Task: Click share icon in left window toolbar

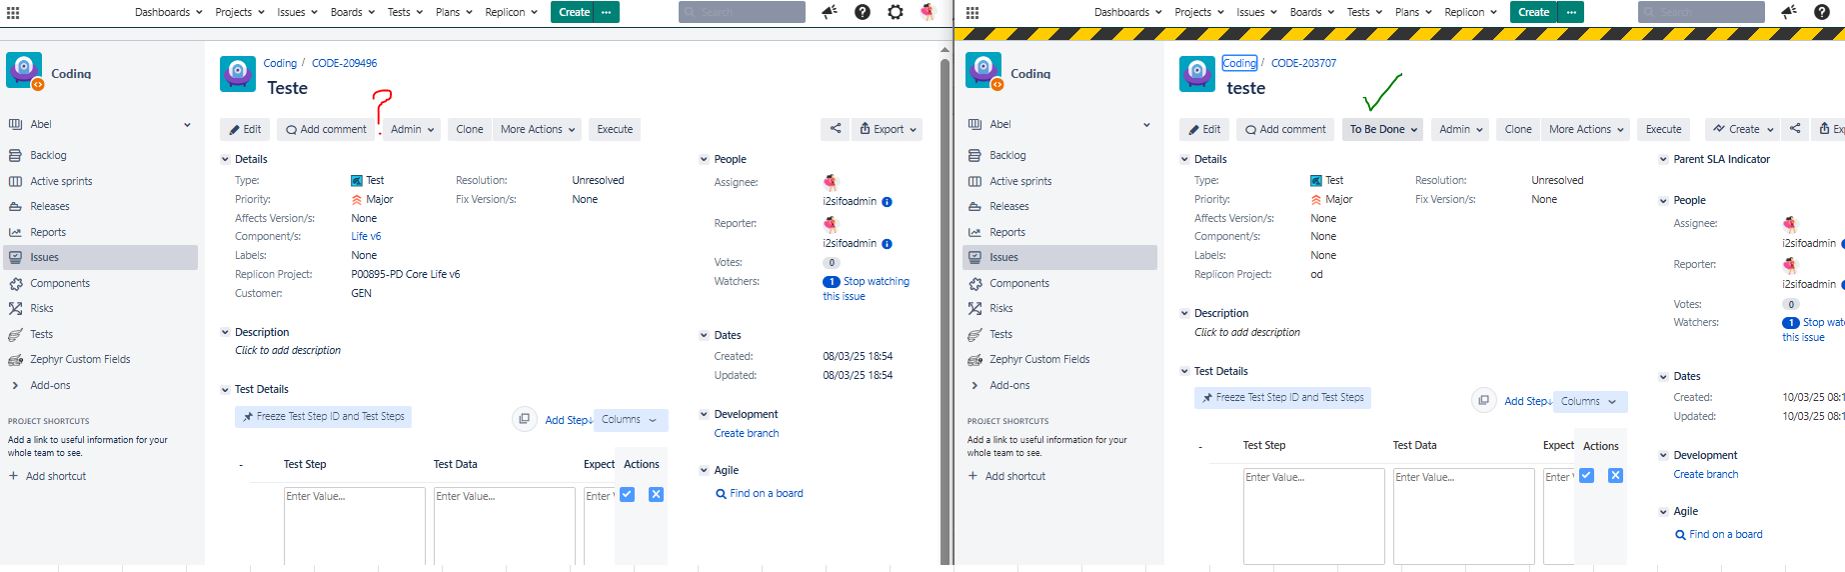Action: click(x=835, y=129)
